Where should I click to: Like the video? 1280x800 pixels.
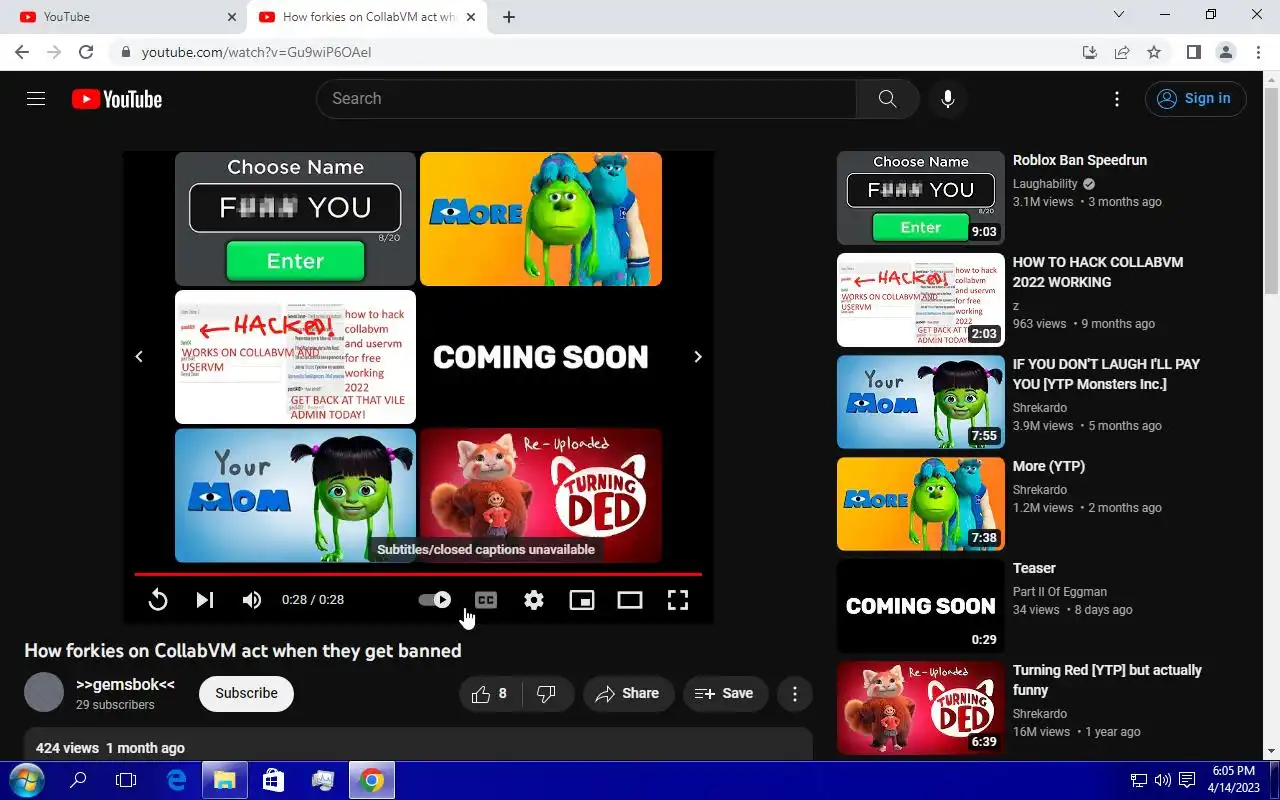click(x=489, y=693)
